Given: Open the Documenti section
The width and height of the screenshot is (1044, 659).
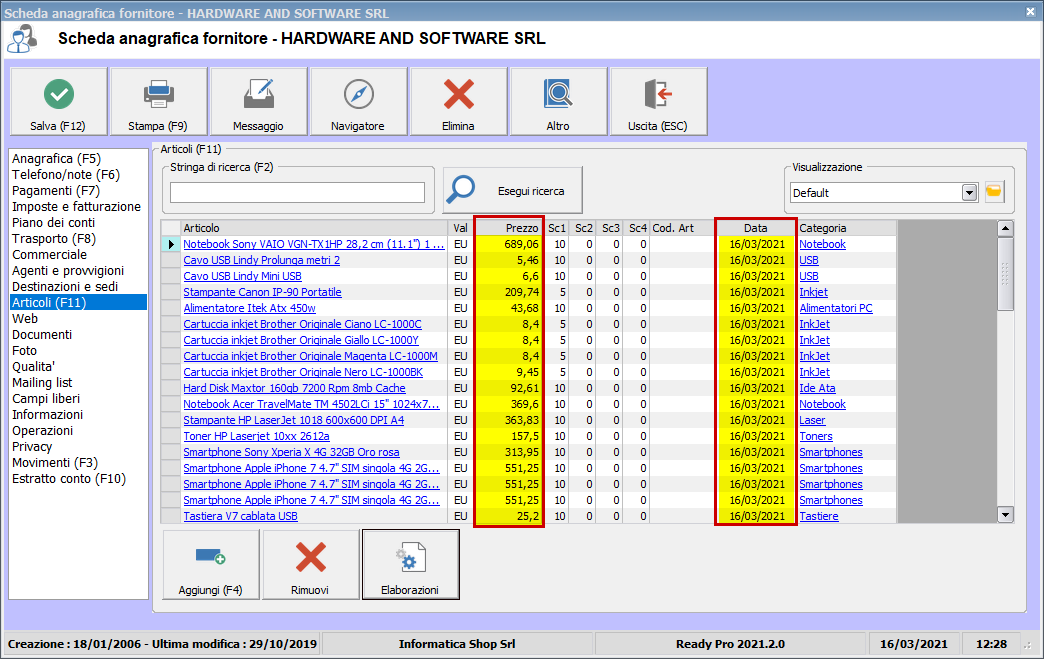Looking at the screenshot, I should point(42,334).
